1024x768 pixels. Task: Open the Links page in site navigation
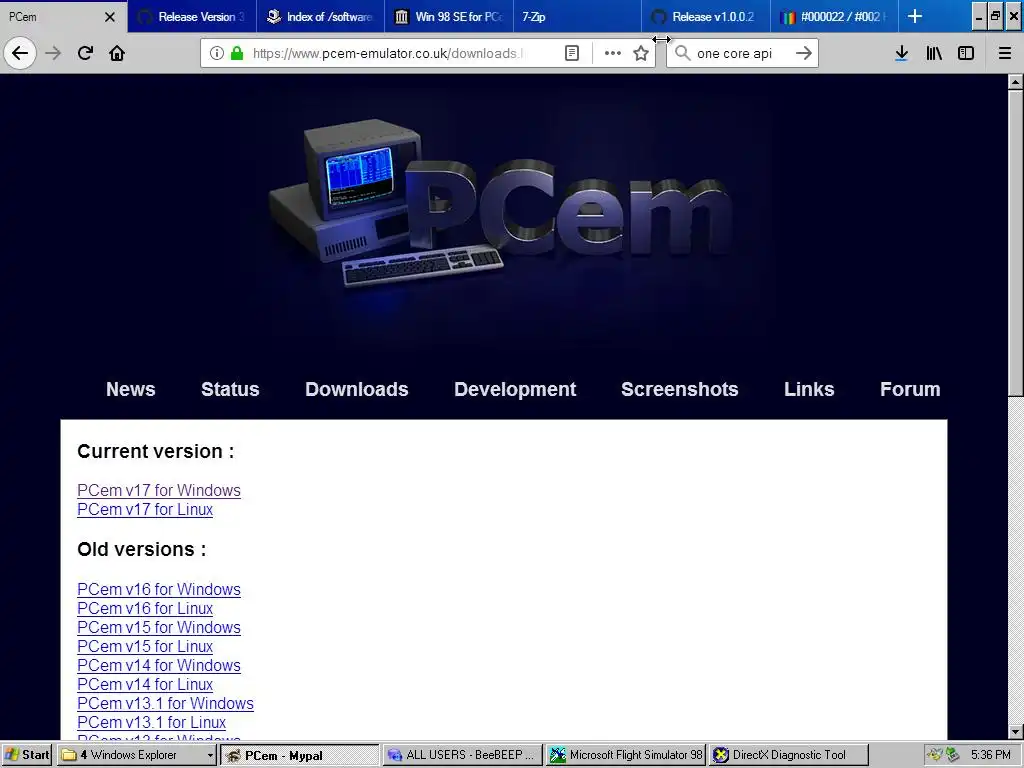pyautogui.click(x=809, y=389)
